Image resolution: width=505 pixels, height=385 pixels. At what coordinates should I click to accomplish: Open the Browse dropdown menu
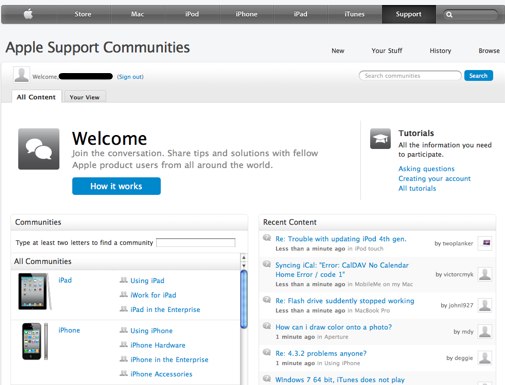[489, 51]
